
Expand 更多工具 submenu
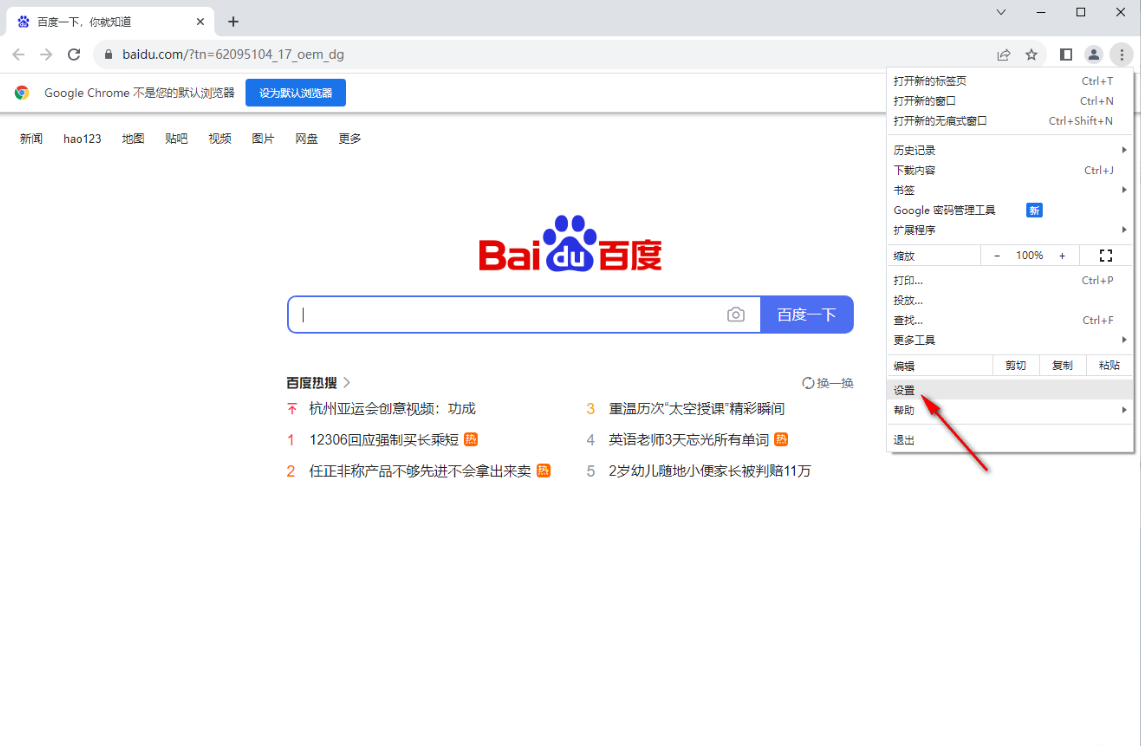(1010, 340)
